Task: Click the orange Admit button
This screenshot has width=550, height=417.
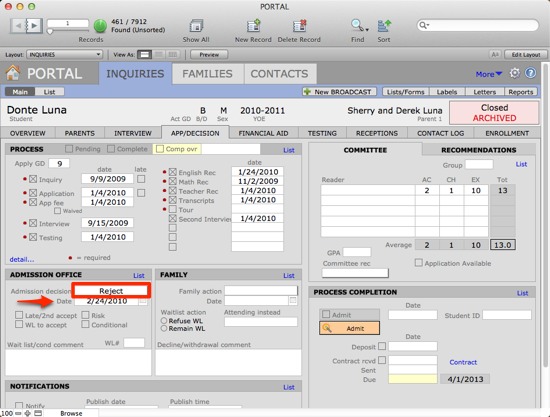Action: pos(349,328)
